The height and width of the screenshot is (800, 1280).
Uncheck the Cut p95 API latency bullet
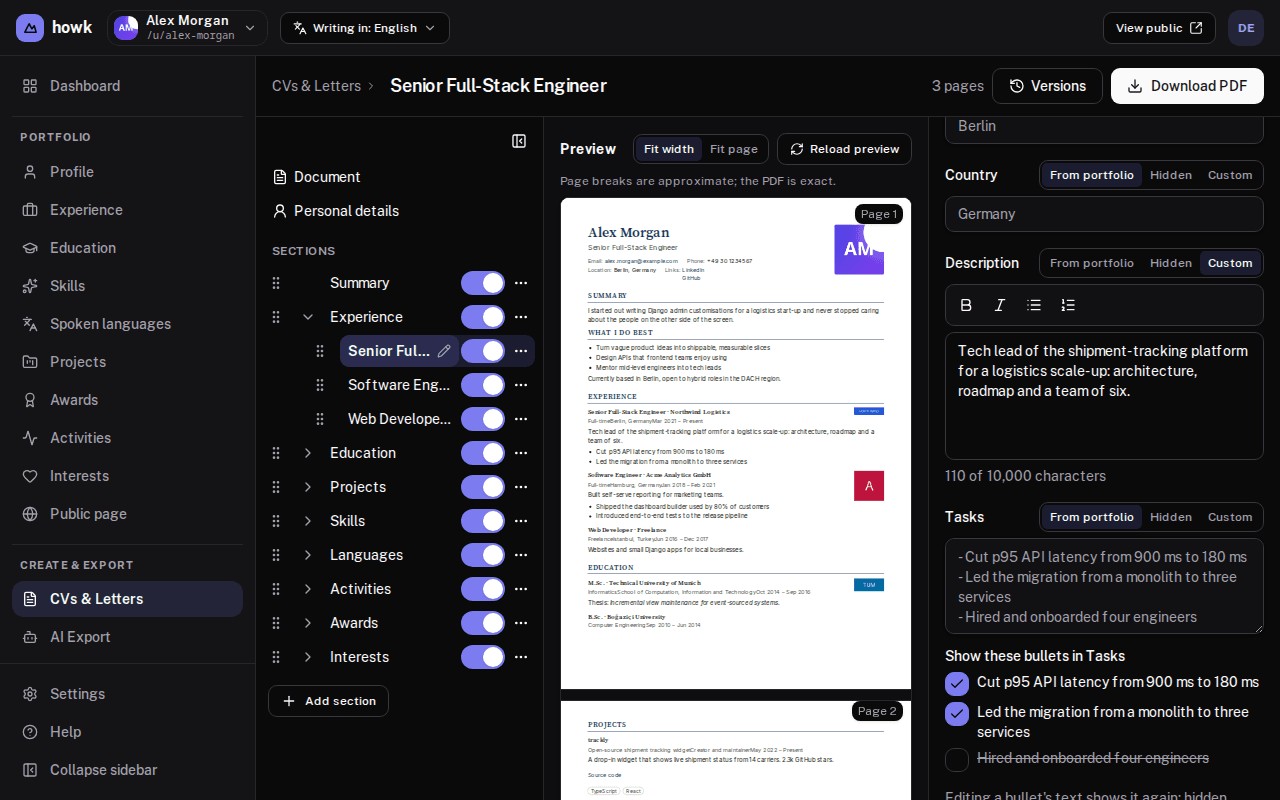957,683
